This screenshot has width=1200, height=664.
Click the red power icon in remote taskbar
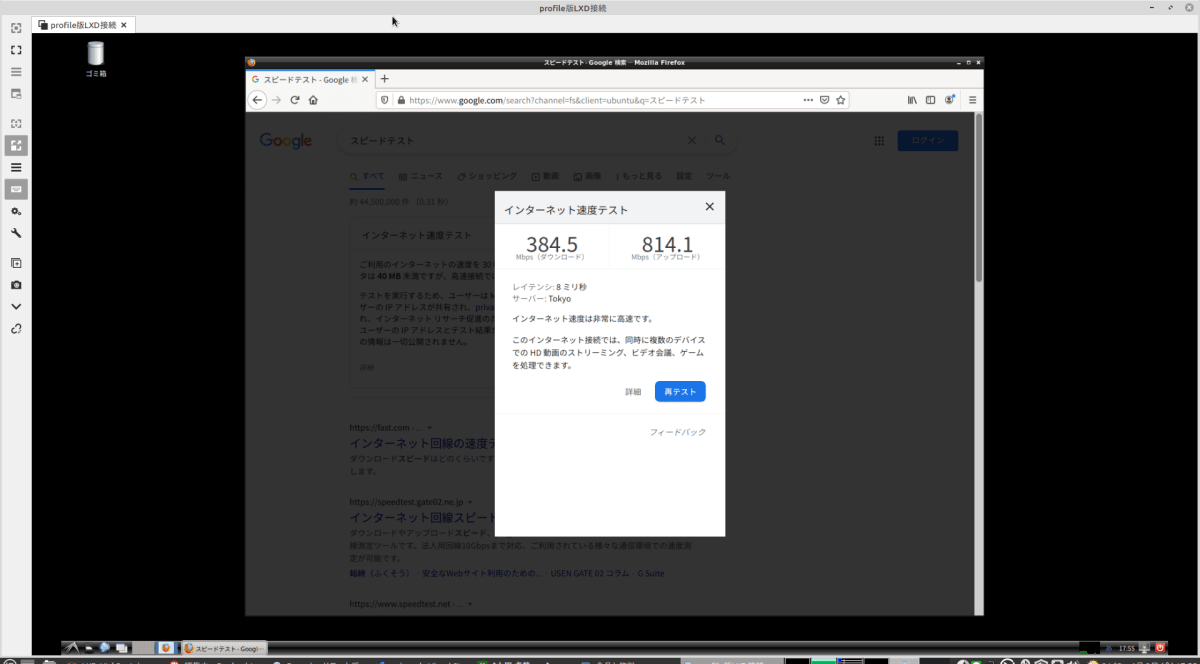pyautogui.click(x=1160, y=648)
